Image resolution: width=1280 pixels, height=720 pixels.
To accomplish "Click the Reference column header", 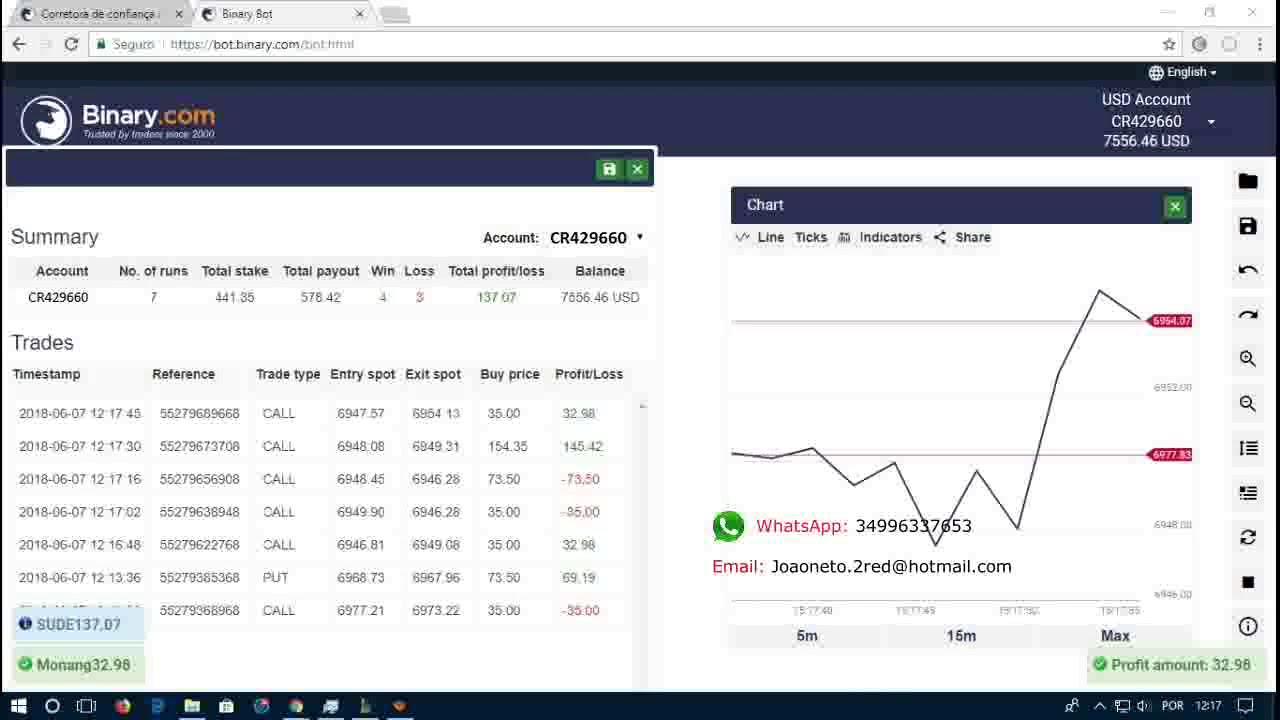I will click(183, 374).
